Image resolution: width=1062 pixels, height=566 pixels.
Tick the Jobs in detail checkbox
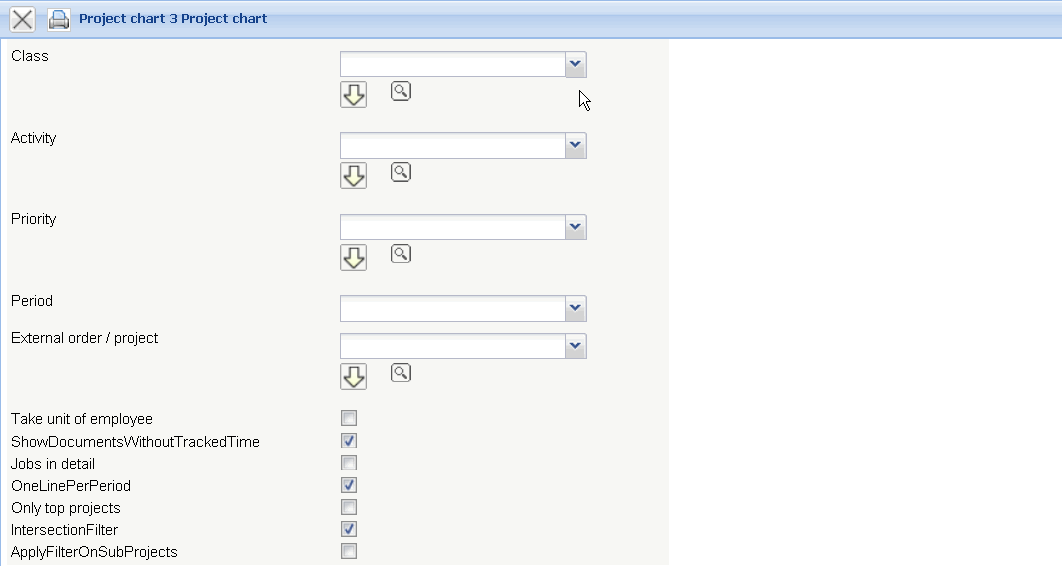coord(349,463)
